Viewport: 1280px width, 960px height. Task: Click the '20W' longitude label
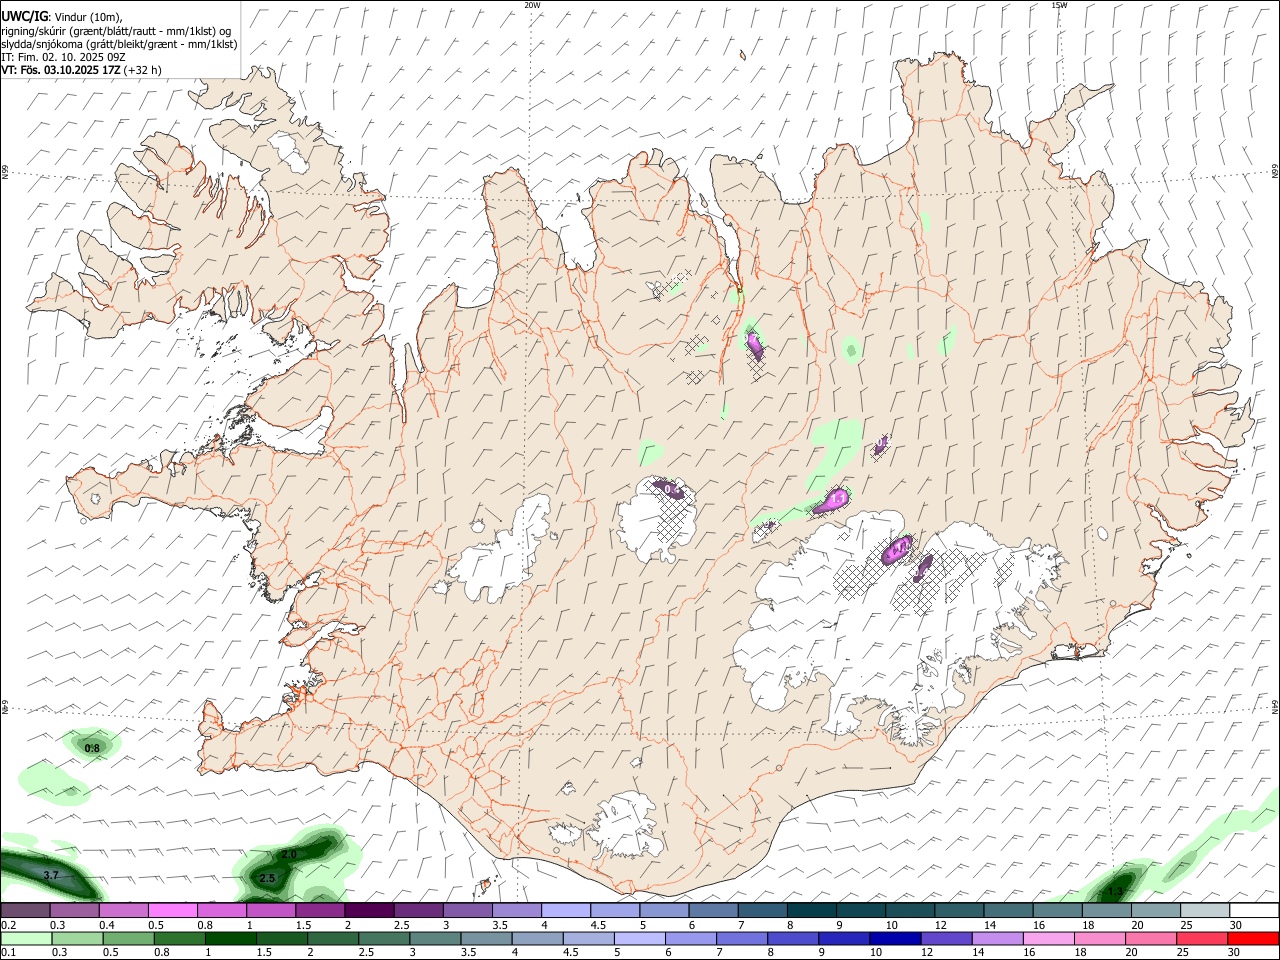coord(532,5)
